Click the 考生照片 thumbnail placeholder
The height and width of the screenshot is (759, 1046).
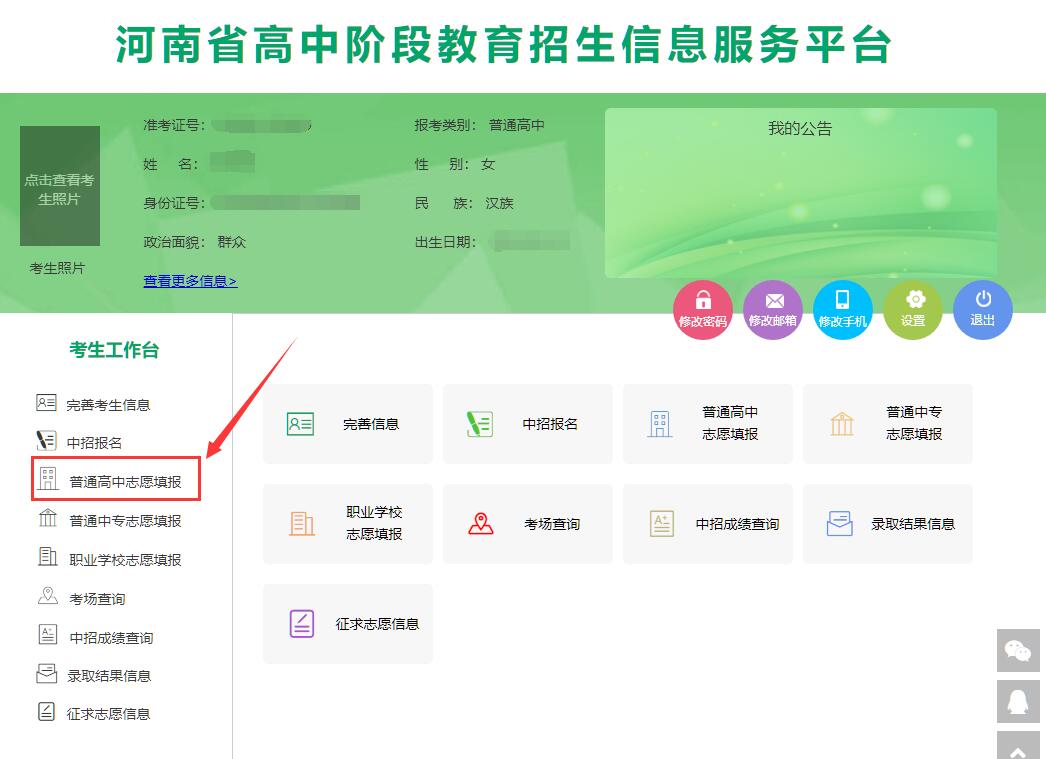(x=60, y=186)
